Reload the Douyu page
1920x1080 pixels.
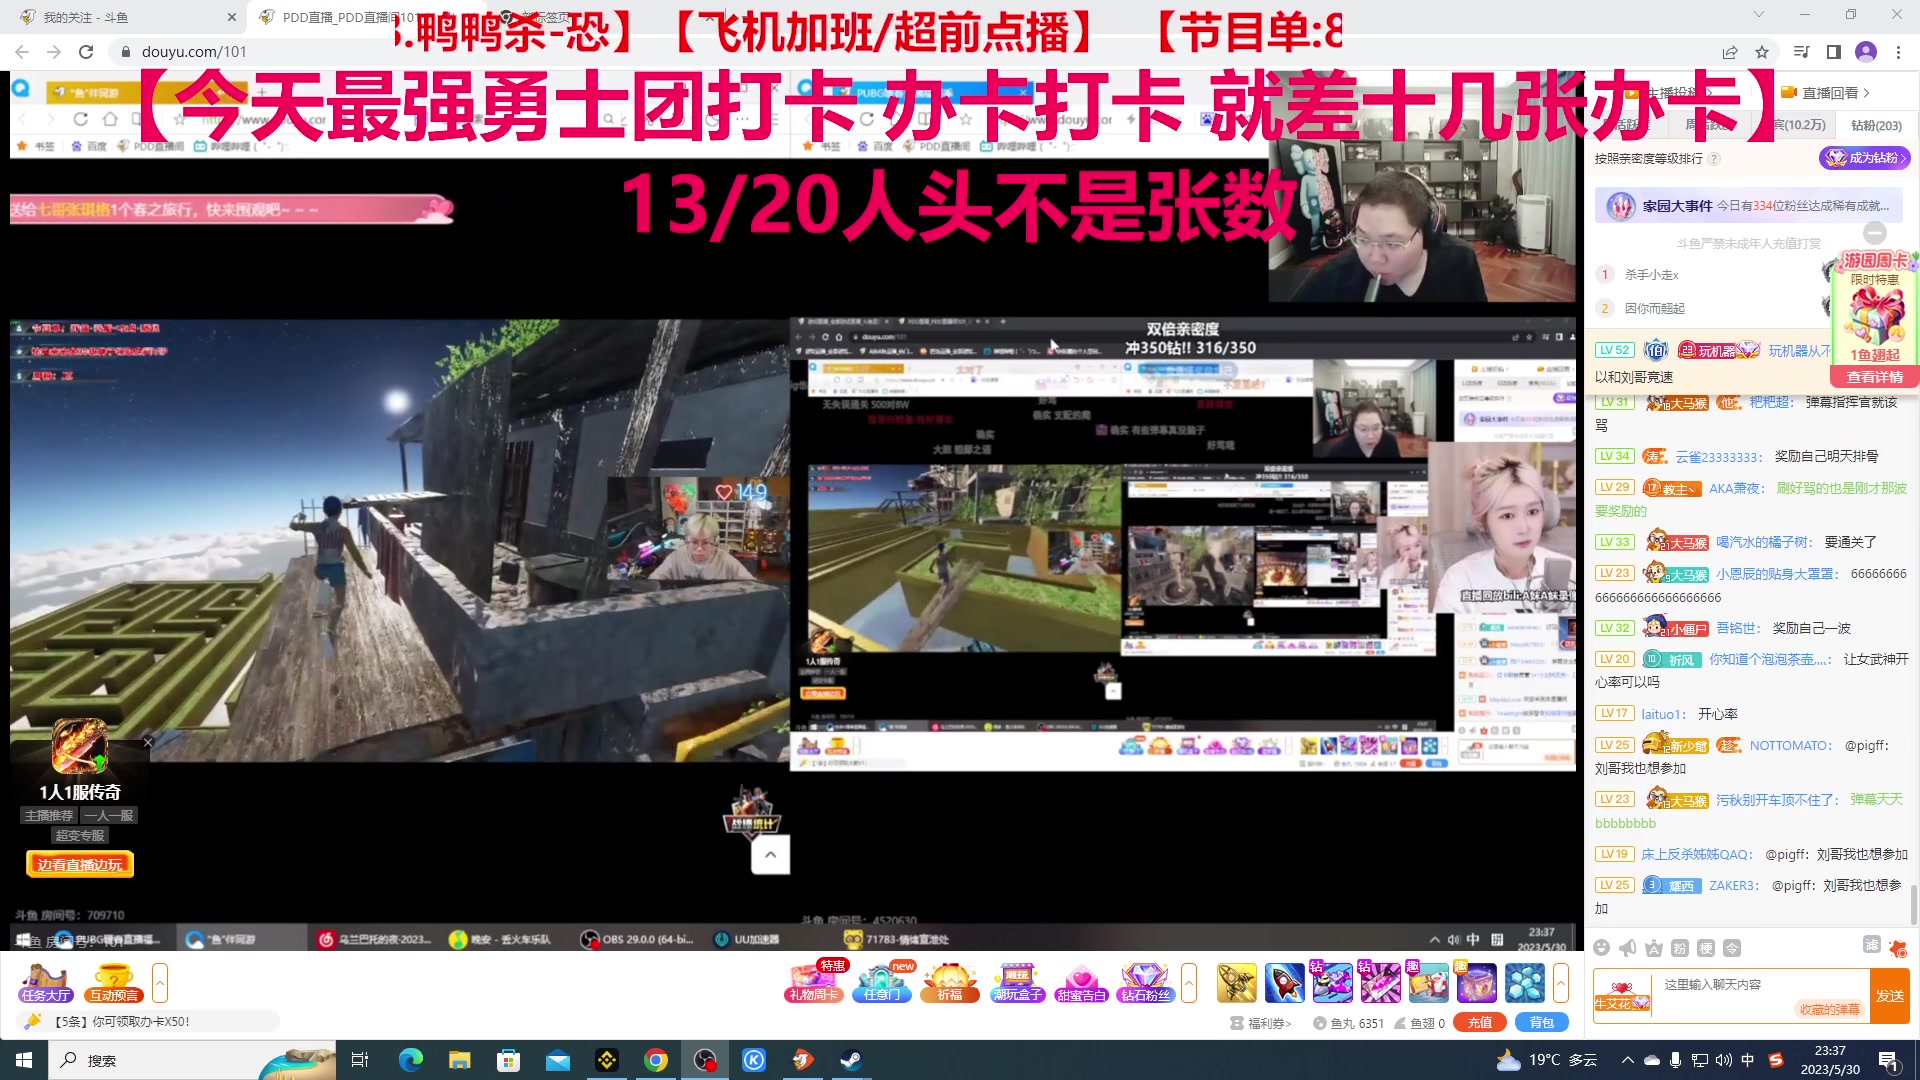coord(86,52)
